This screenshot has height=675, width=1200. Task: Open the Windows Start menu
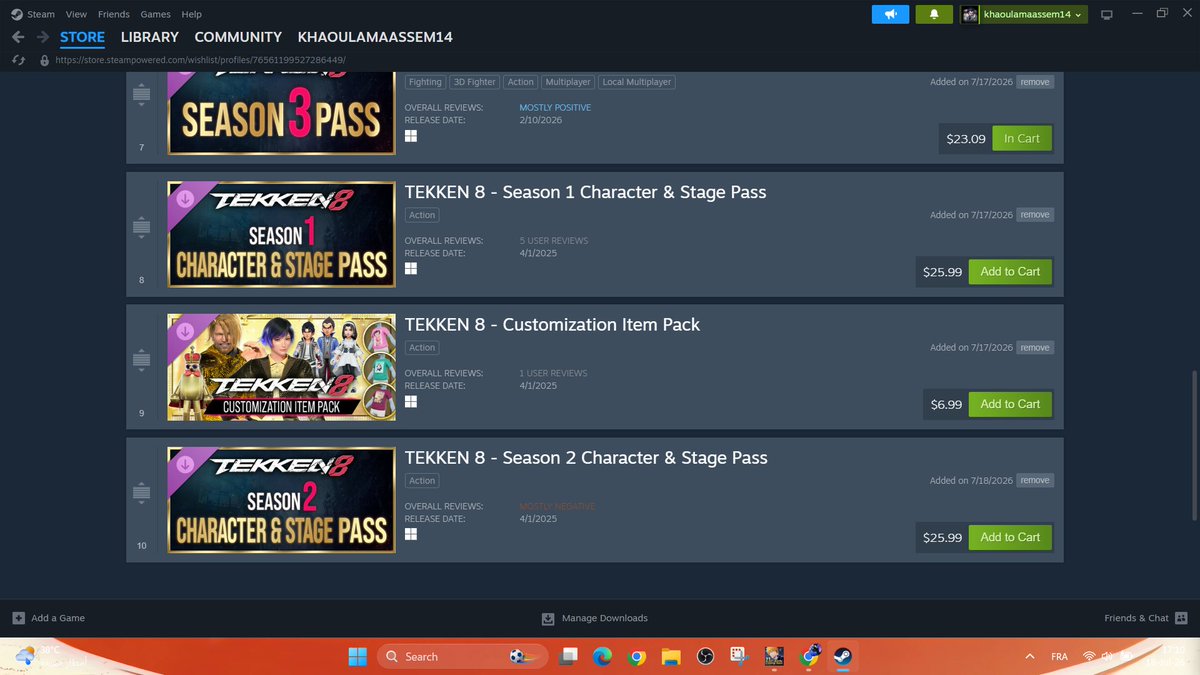tap(357, 656)
